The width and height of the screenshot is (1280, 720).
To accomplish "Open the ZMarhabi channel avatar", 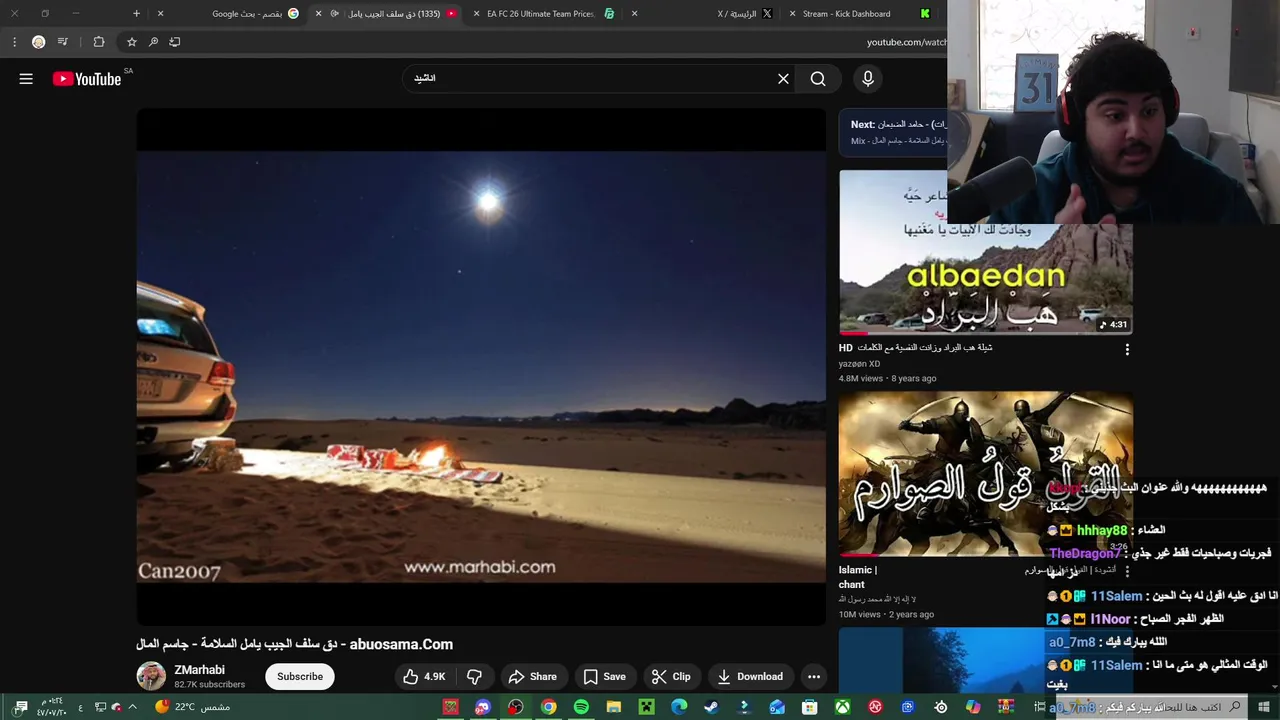I will [x=151, y=677].
